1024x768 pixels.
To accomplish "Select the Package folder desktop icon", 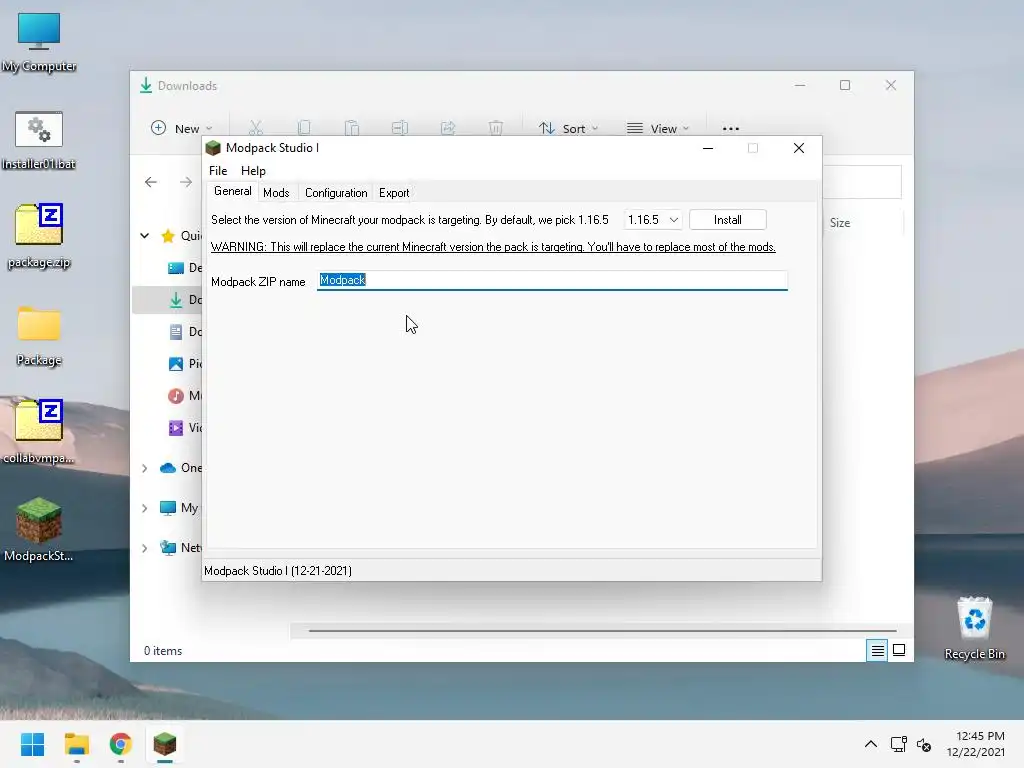I will tap(39, 336).
